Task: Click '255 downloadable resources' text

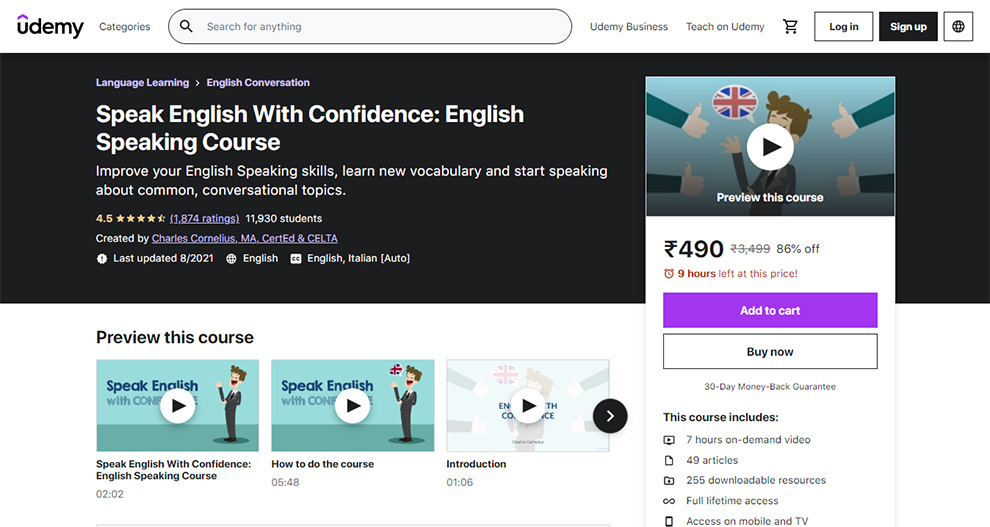Action: [756, 480]
